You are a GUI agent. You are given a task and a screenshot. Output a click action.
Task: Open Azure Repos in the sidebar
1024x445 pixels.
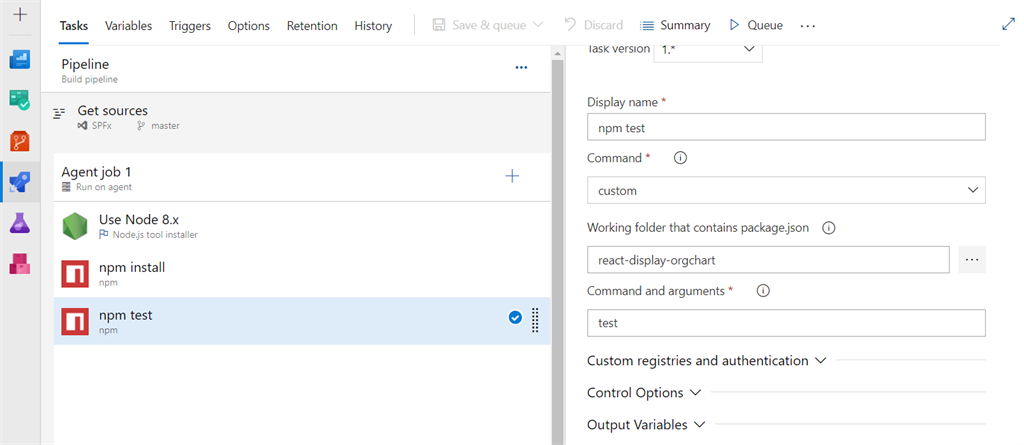click(x=20, y=140)
